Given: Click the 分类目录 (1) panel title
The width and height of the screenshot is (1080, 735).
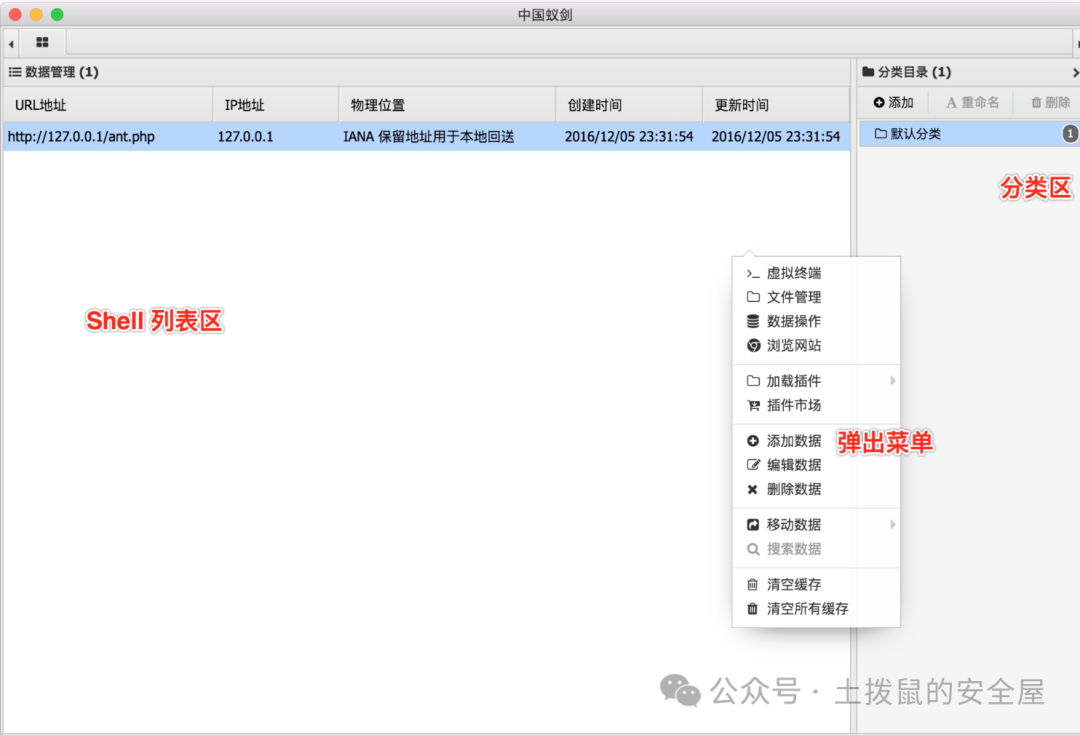Looking at the screenshot, I should (914, 72).
